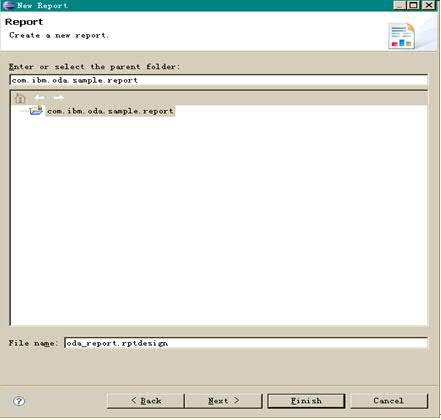
Task: Click the parent folder text field
Action: (219, 80)
